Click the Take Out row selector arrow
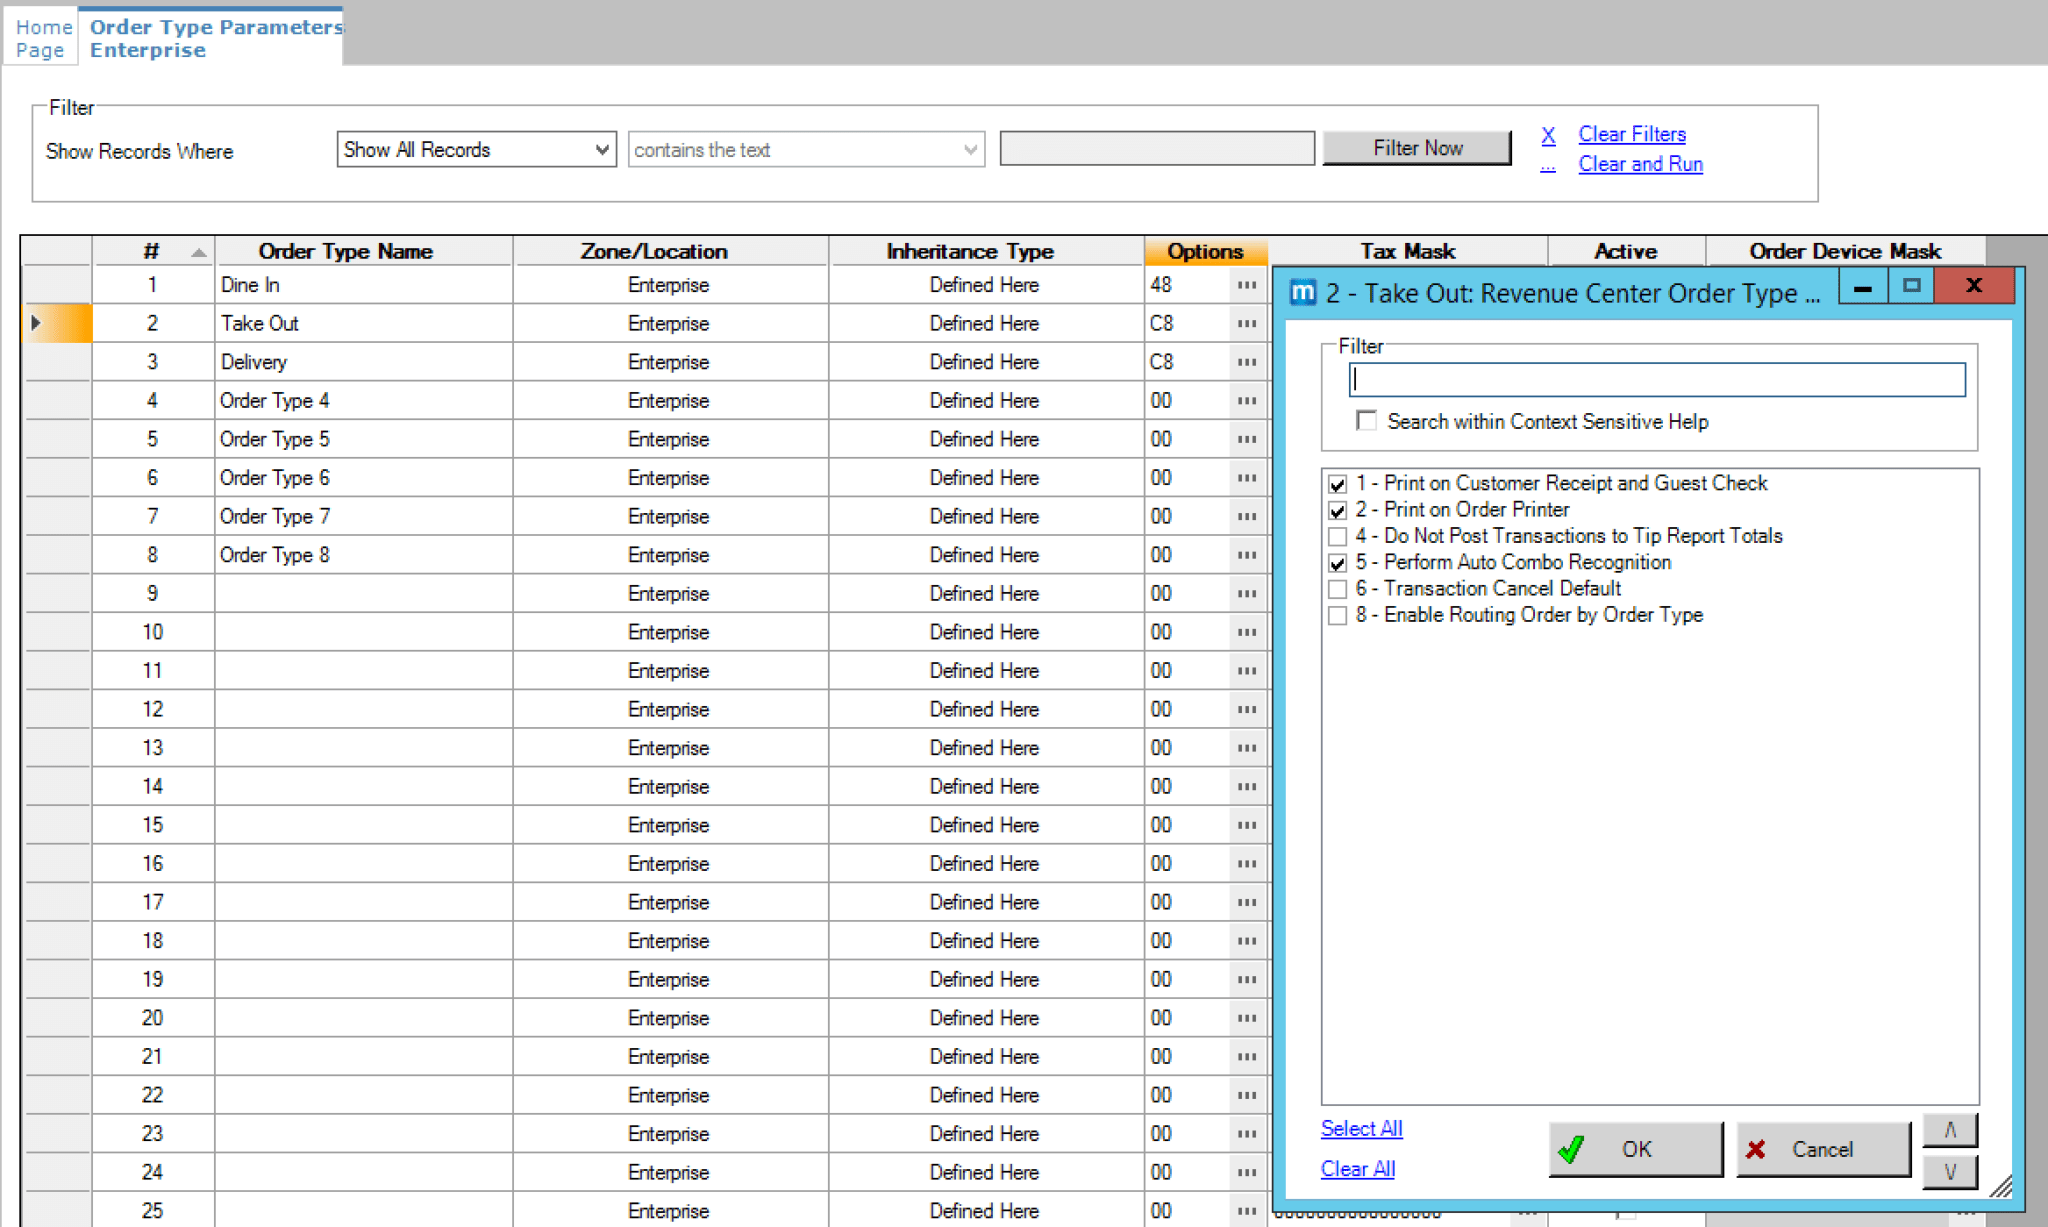The width and height of the screenshot is (2048, 1227). (36, 323)
